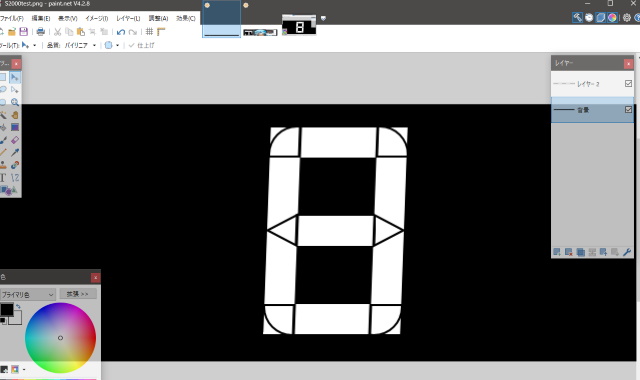
Task: Select the Clone Stamp tool
Action: coord(3,165)
